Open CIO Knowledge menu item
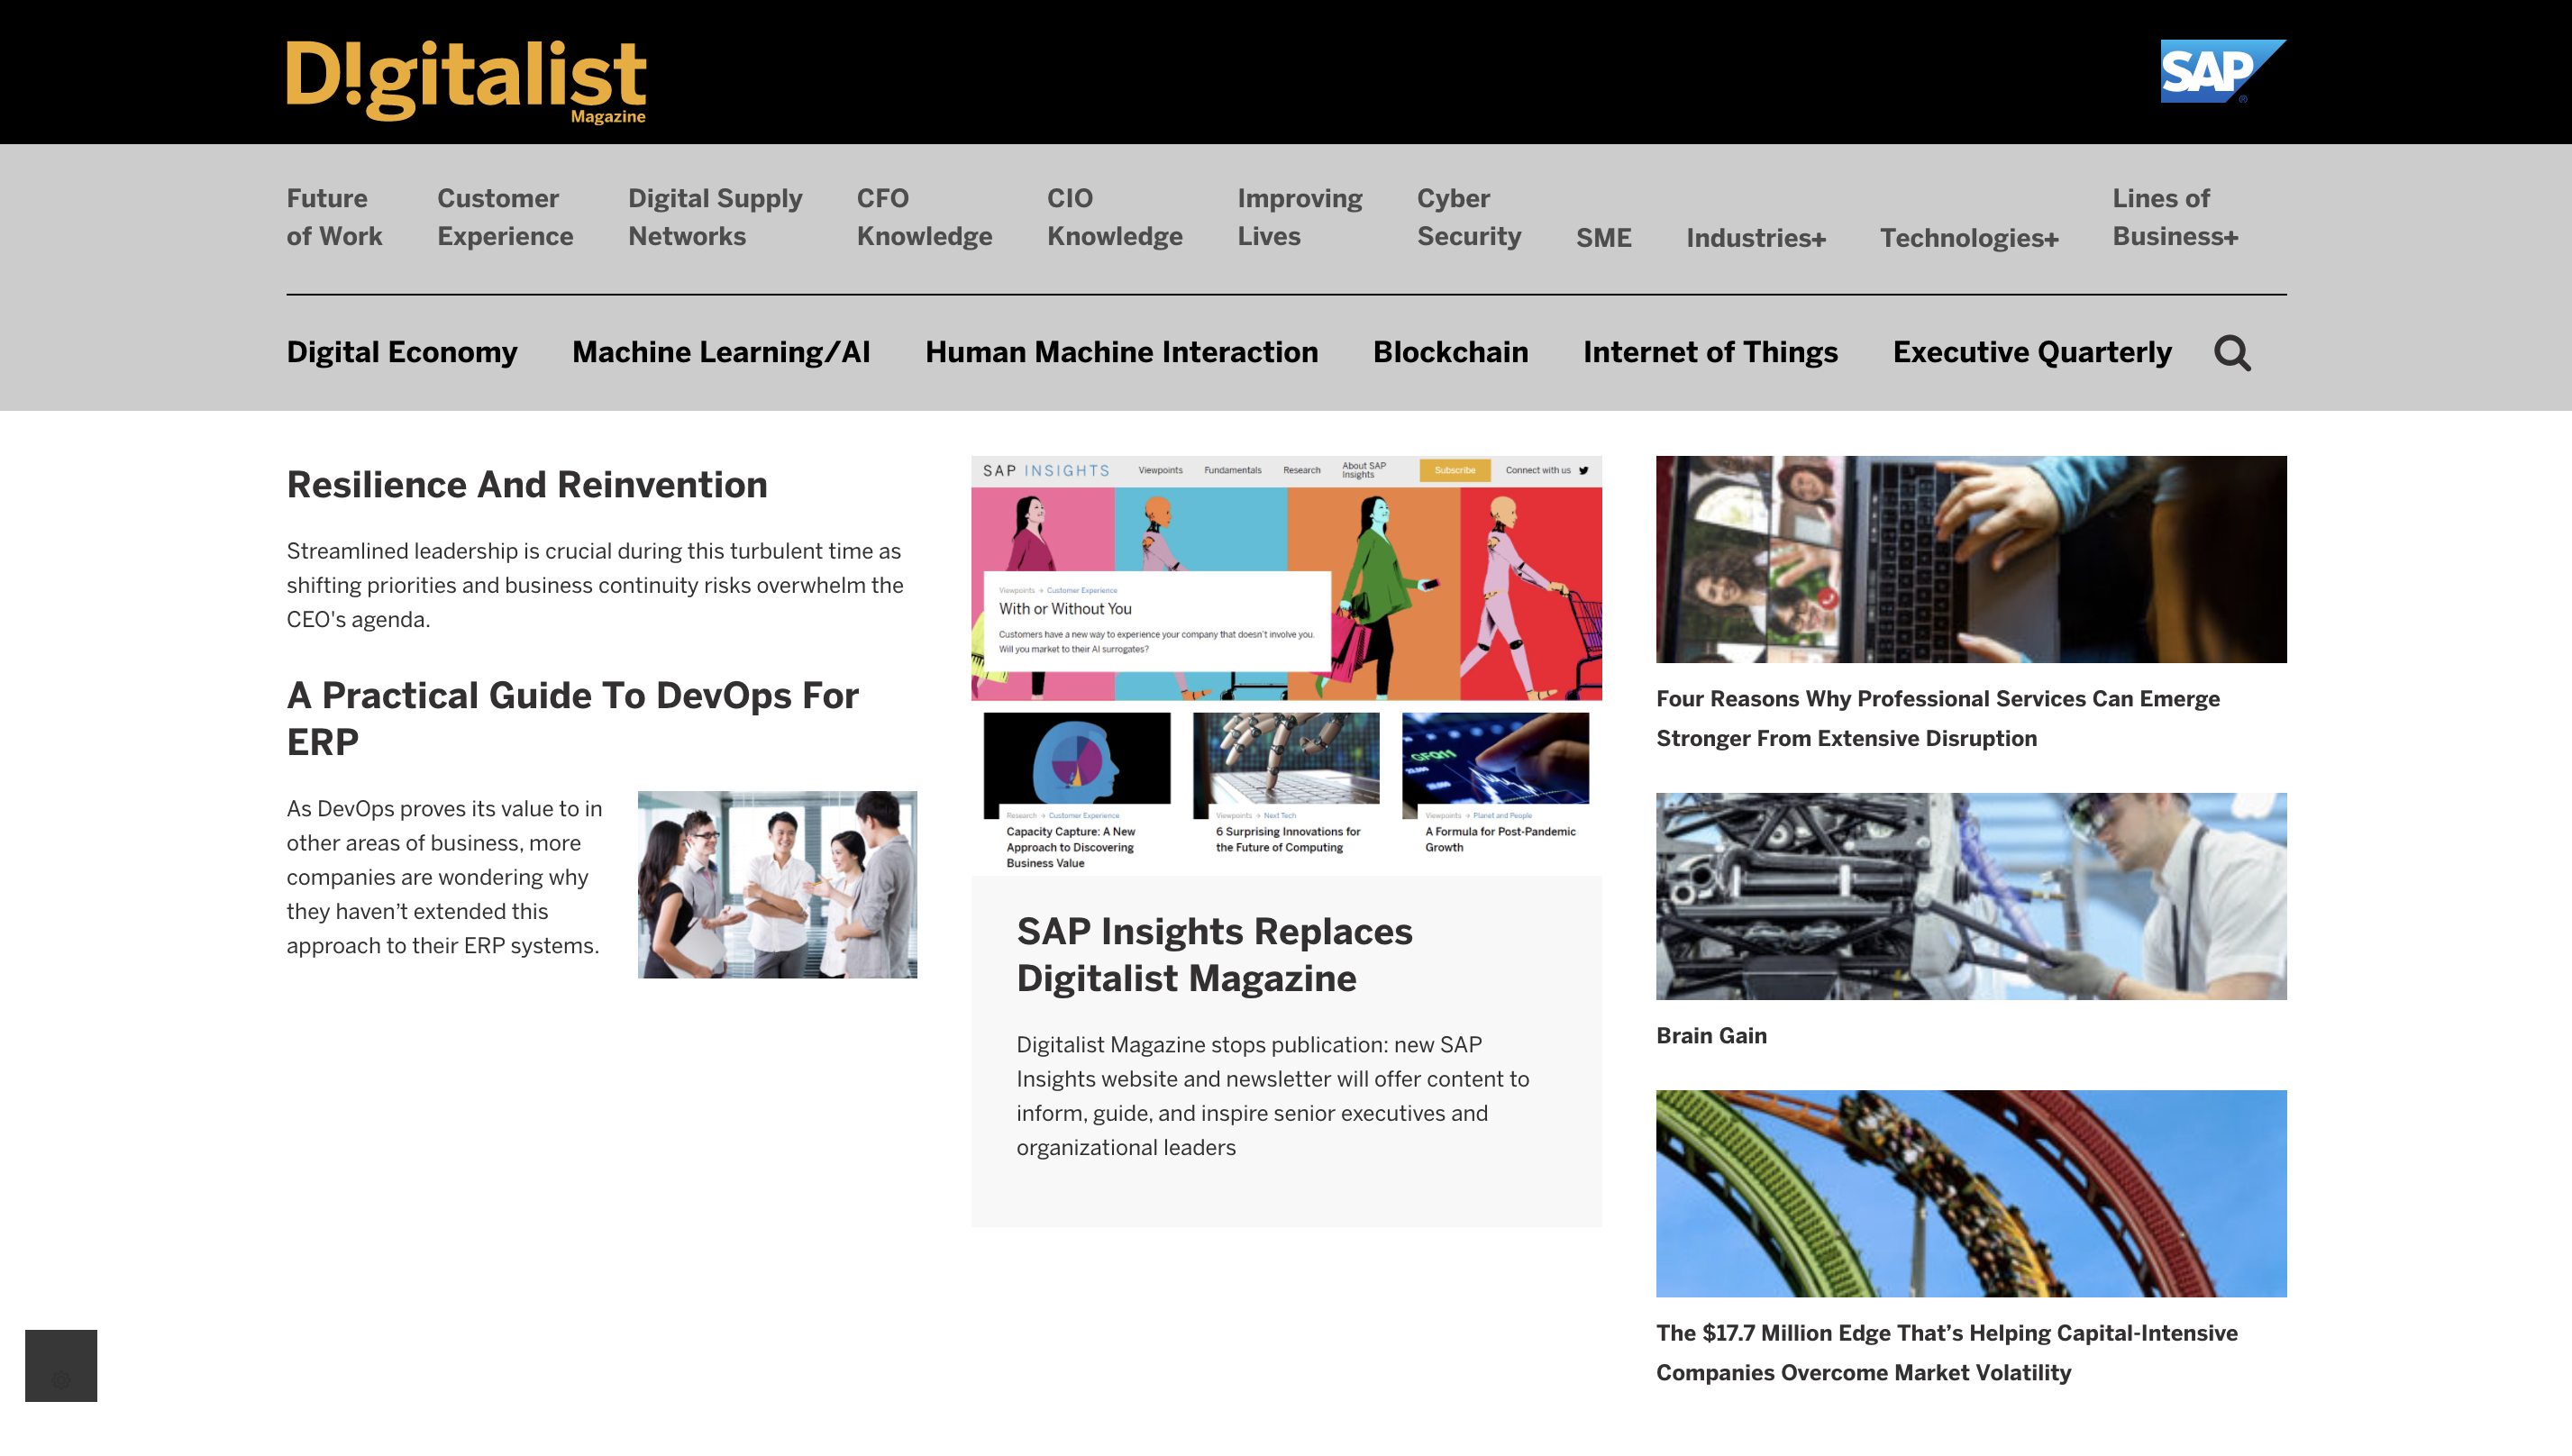This screenshot has width=2572, height=1456. point(1114,217)
